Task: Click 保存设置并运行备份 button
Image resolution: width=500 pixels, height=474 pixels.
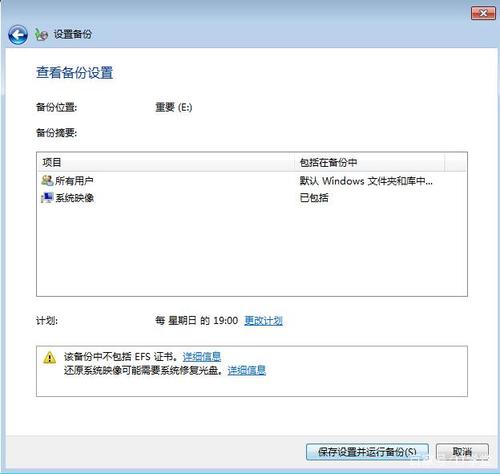Action: click(367, 452)
